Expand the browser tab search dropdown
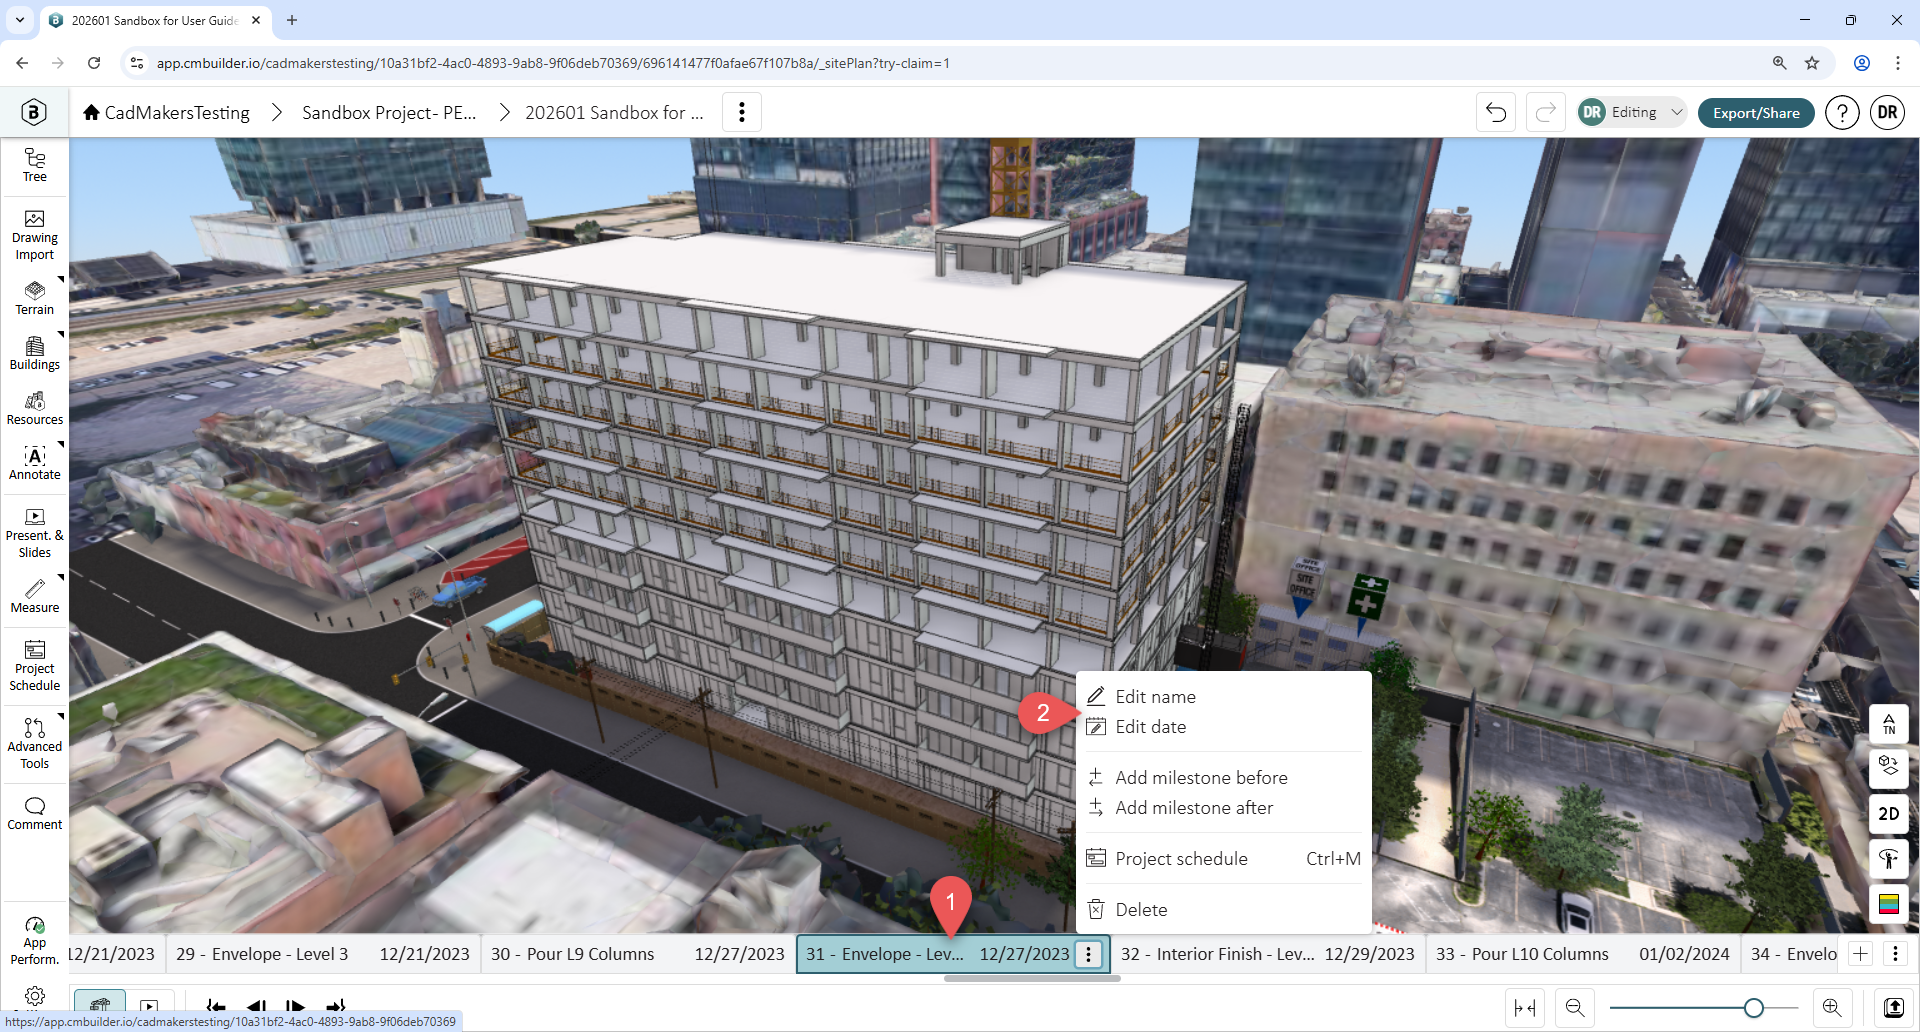The width and height of the screenshot is (1920, 1032). pyautogui.click(x=20, y=20)
